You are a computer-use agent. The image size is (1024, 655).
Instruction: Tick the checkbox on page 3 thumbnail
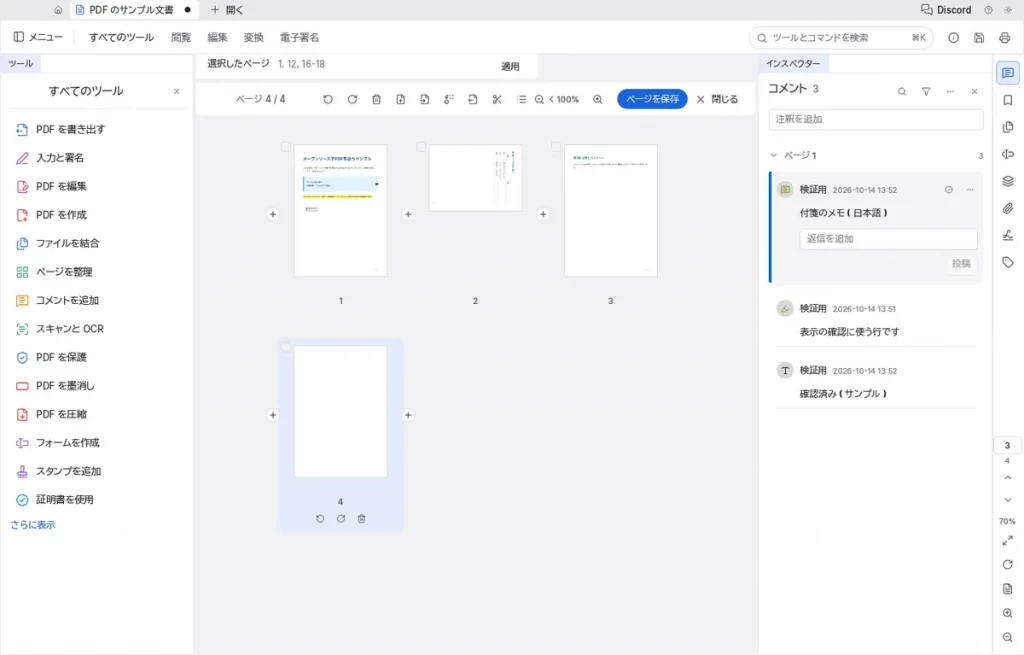[x=556, y=147]
